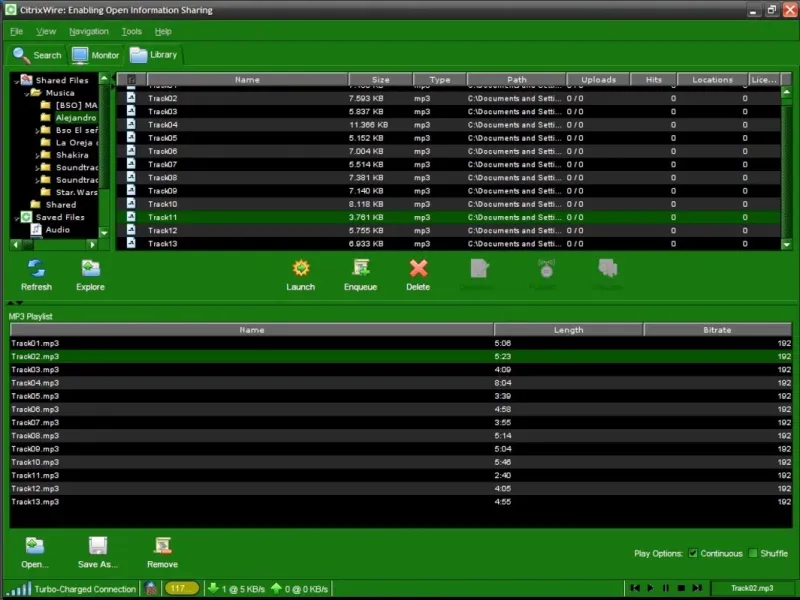Sort library by Name column header
This screenshot has height=600, width=800.
247,80
